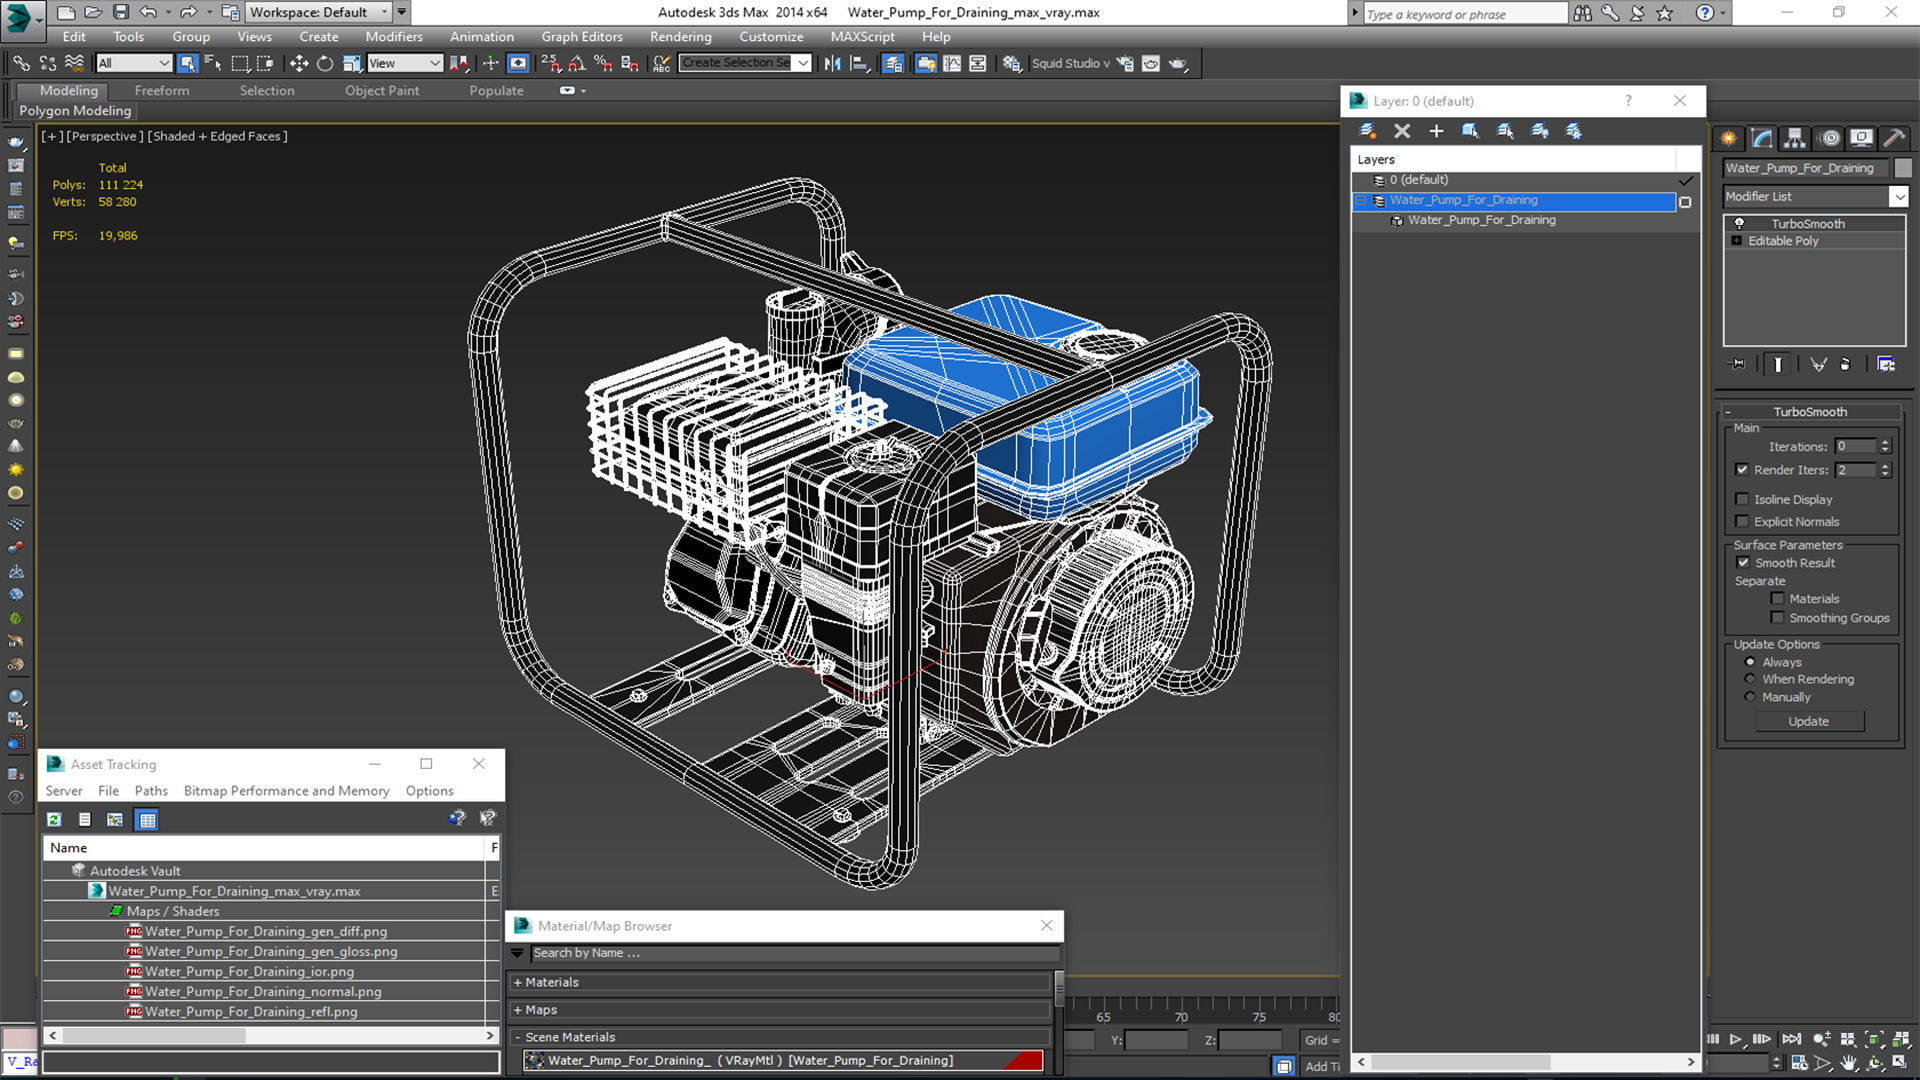Click the Align tool icon
The image size is (1920, 1080).
click(x=859, y=63)
